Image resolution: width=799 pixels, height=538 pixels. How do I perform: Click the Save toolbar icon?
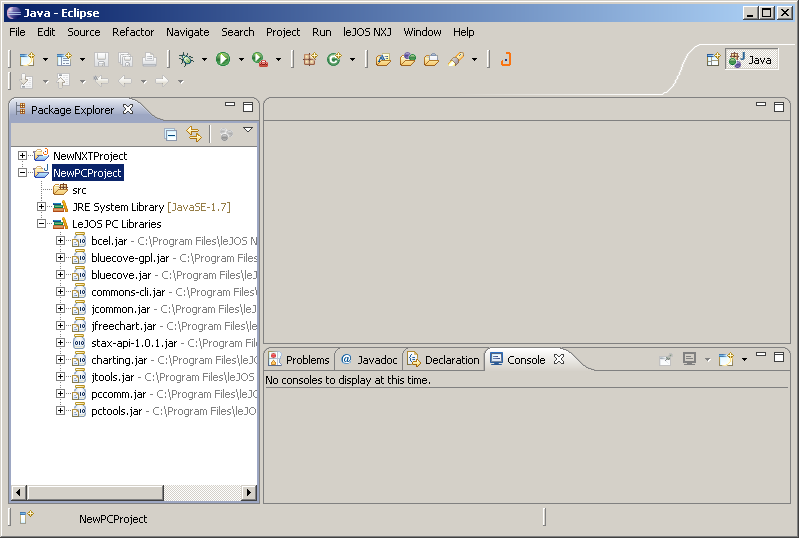pos(101,60)
